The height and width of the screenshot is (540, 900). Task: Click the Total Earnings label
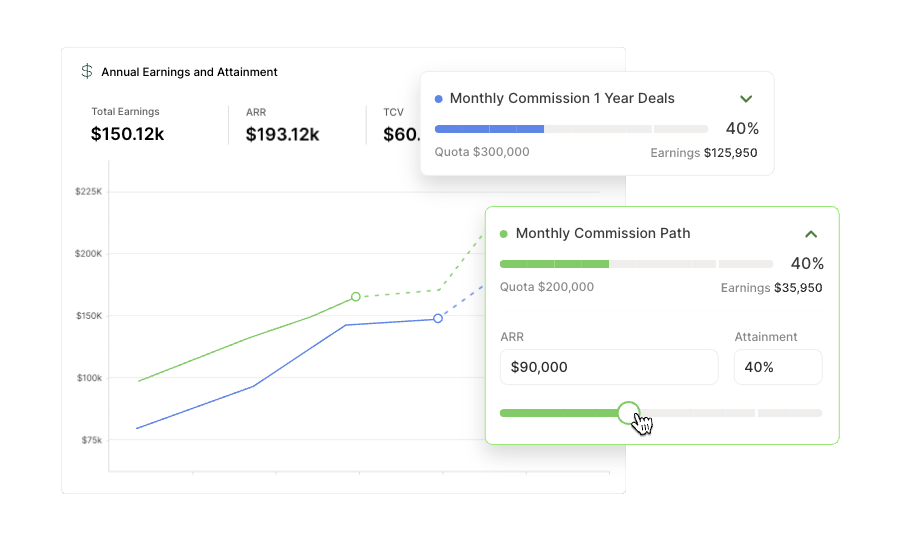click(125, 111)
